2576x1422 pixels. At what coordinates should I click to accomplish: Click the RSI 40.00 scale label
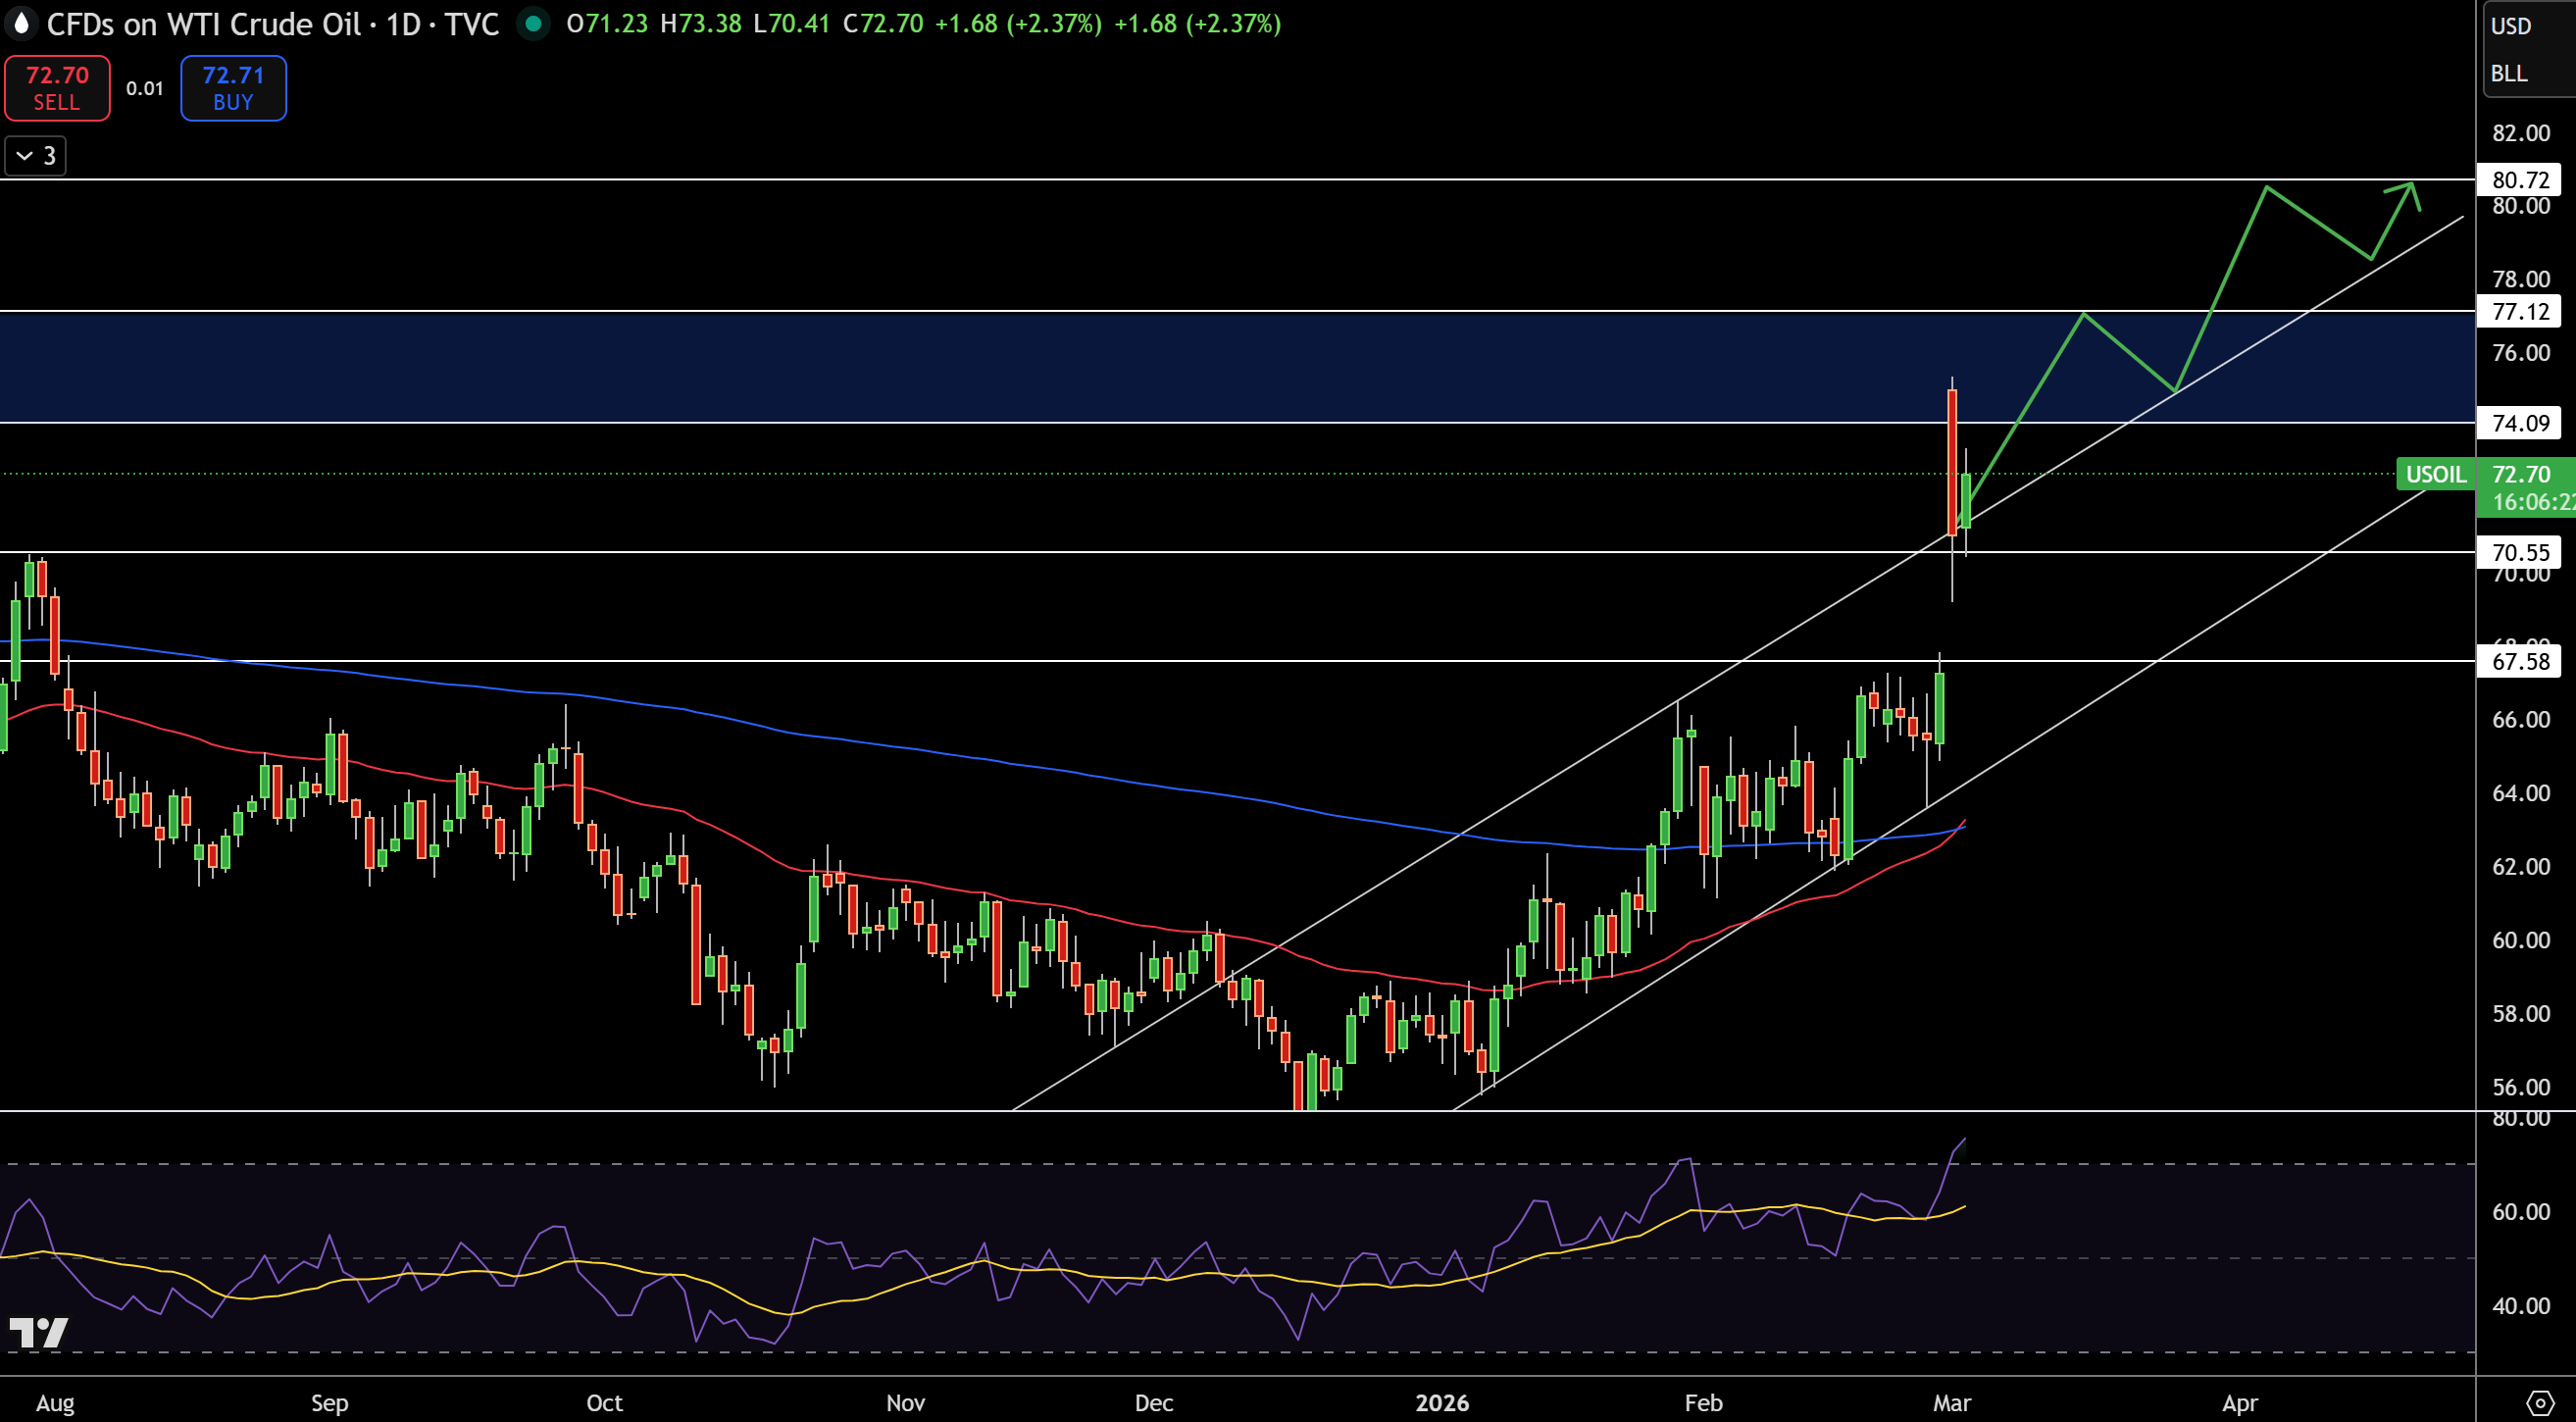tap(2521, 1306)
